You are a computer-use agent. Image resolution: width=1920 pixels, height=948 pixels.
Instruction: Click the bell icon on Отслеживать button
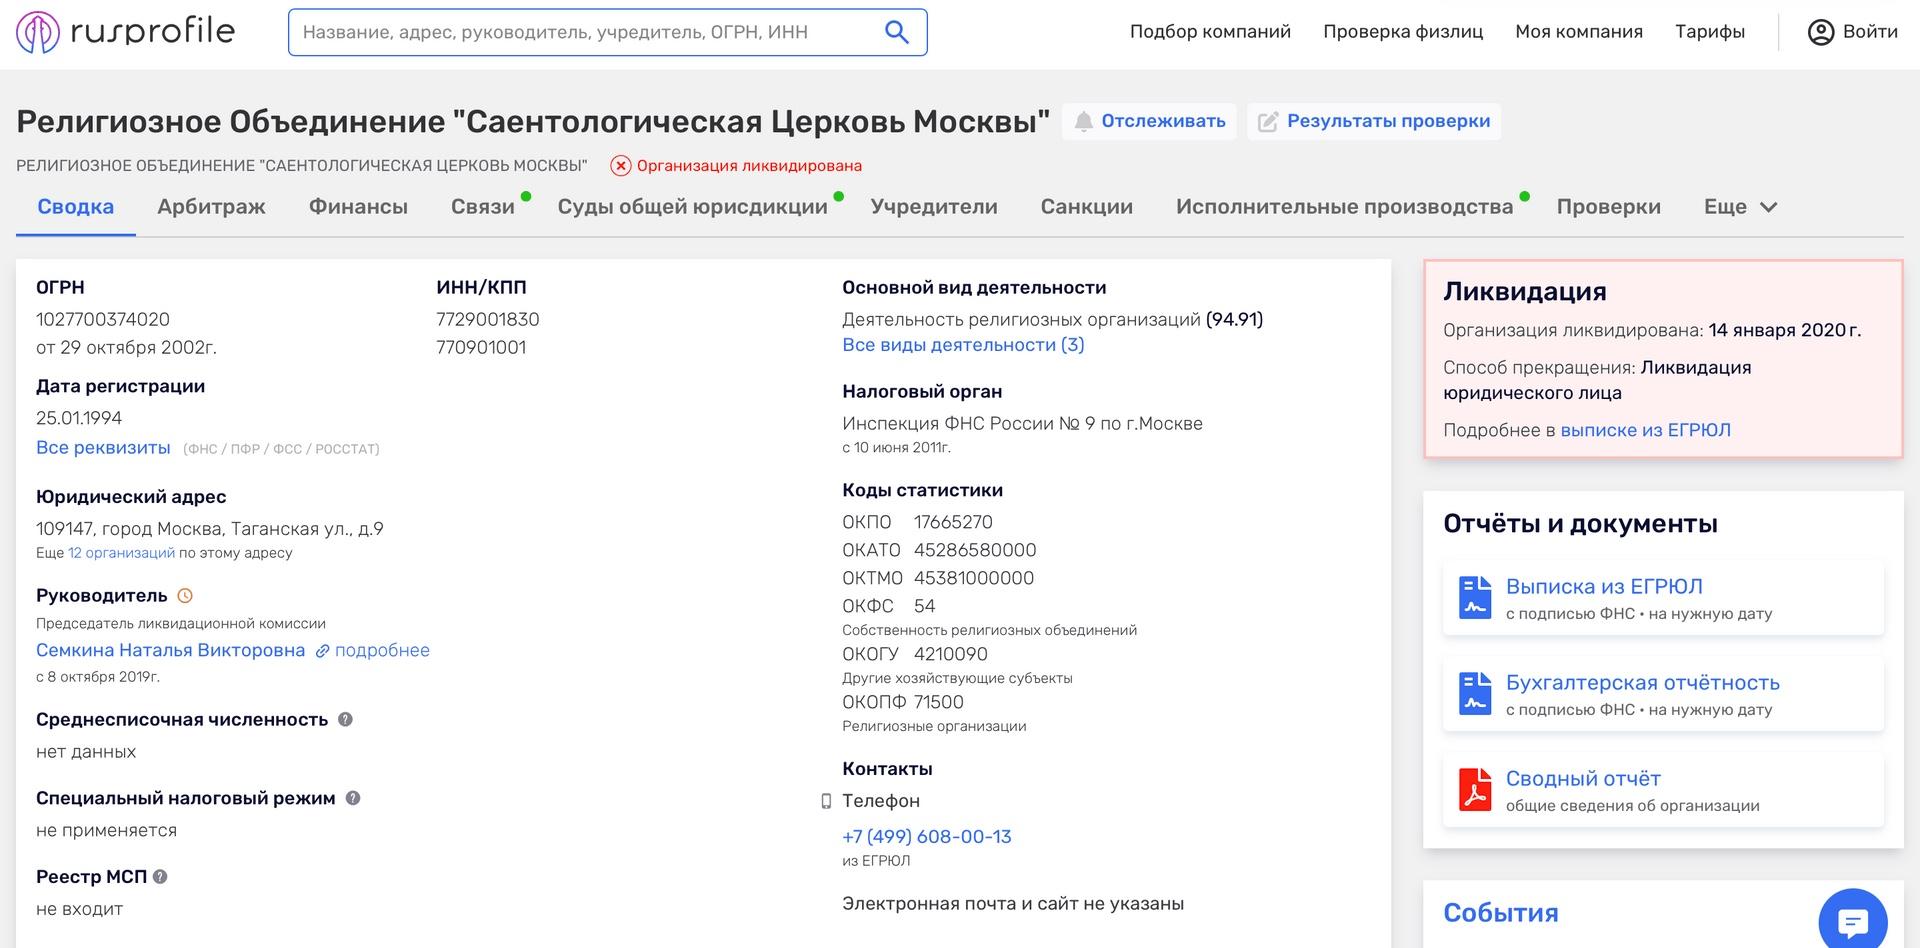click(x=1084, y=122)
